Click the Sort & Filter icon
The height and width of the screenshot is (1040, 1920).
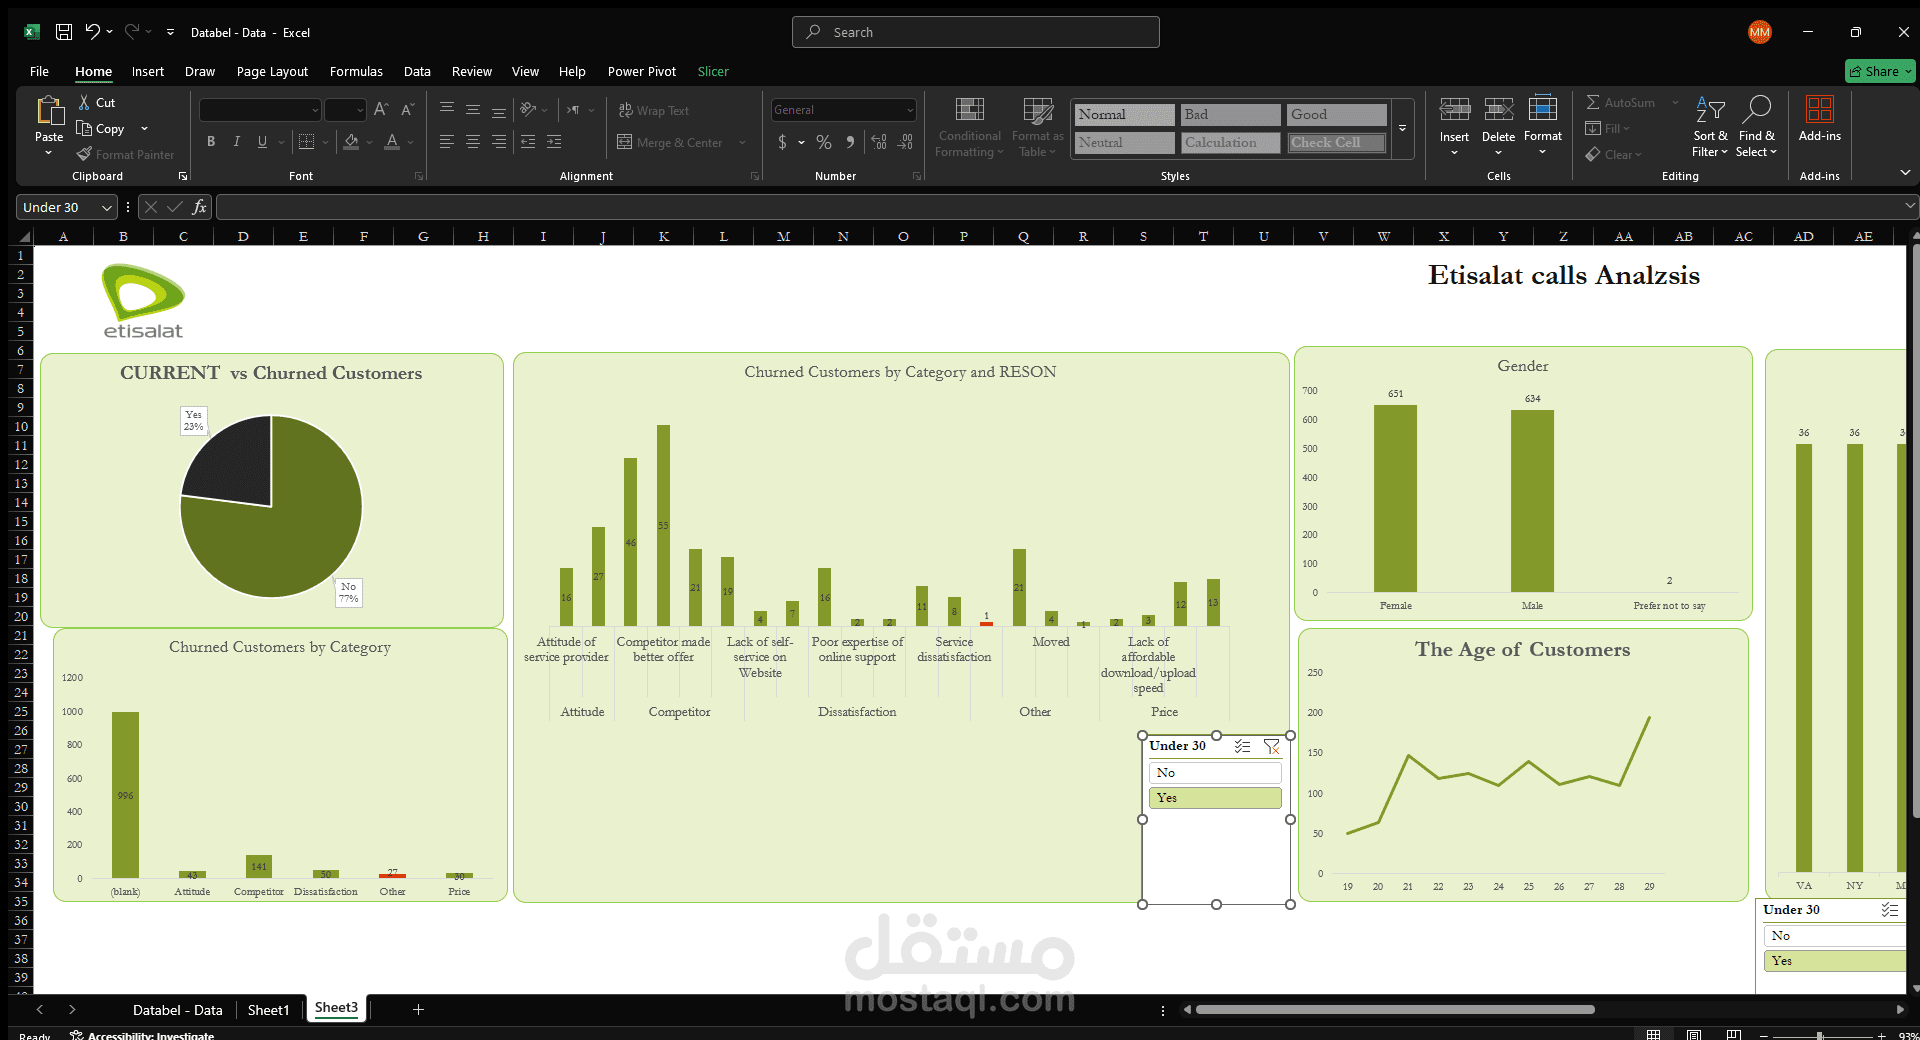coord(1710,109)
